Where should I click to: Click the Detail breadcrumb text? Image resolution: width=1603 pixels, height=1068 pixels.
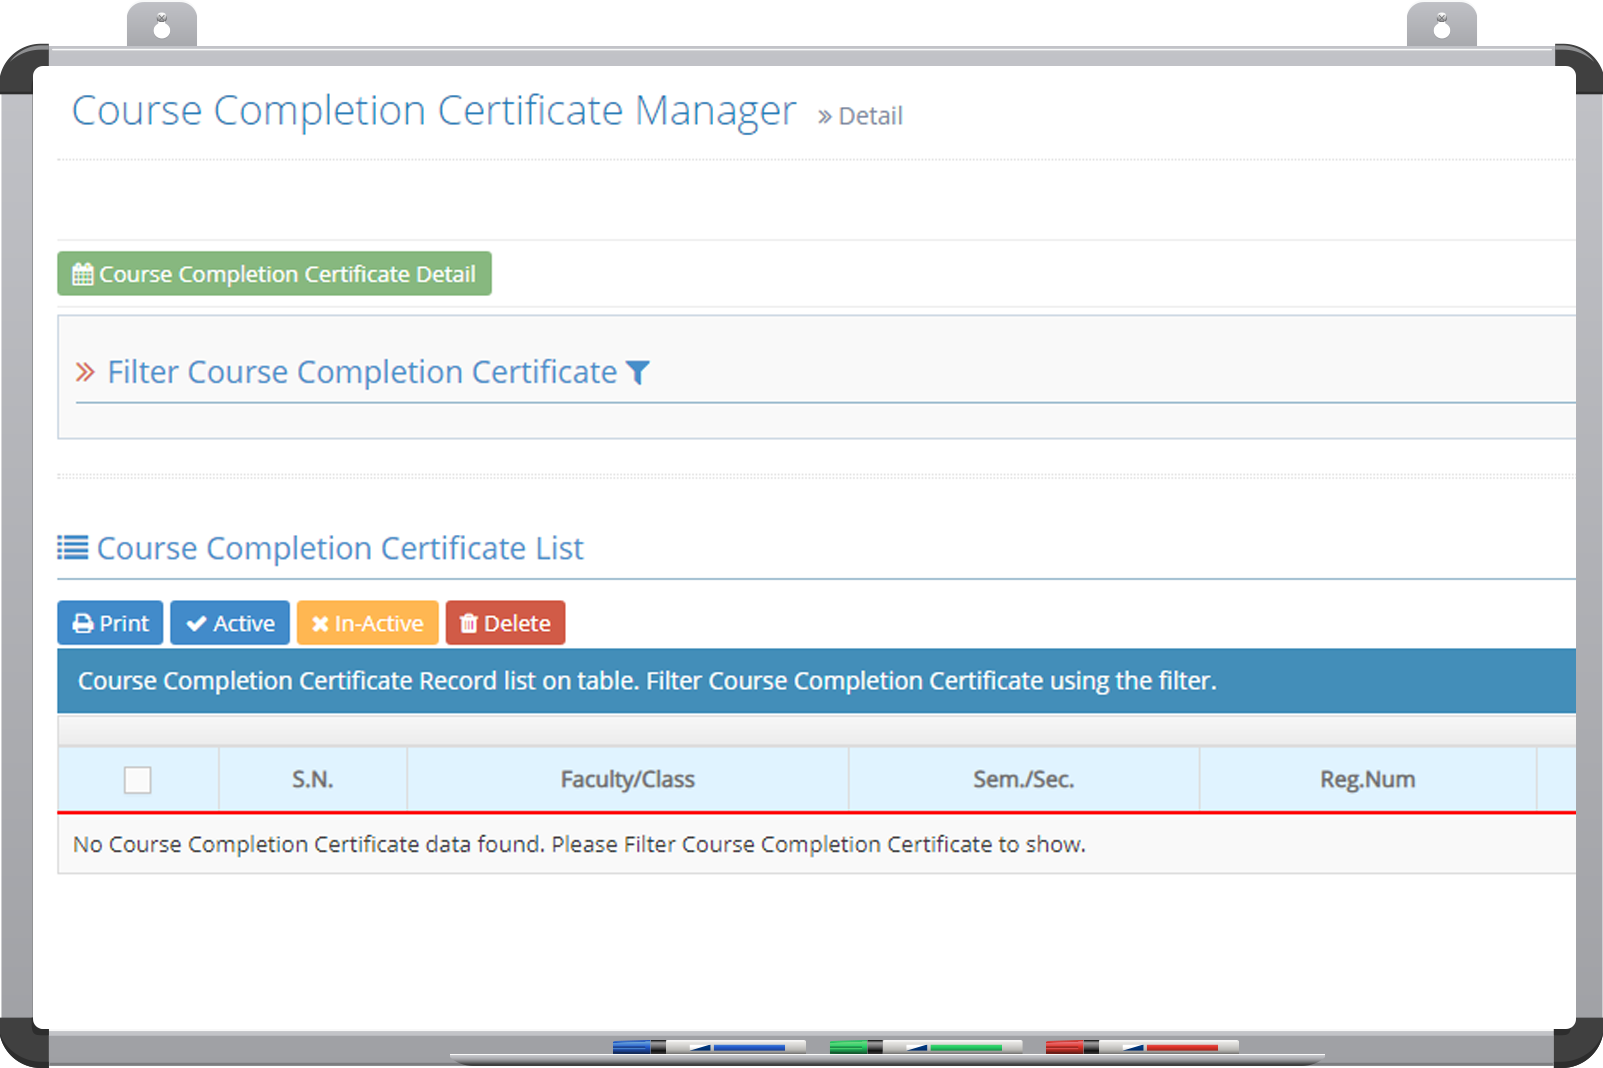870,116
